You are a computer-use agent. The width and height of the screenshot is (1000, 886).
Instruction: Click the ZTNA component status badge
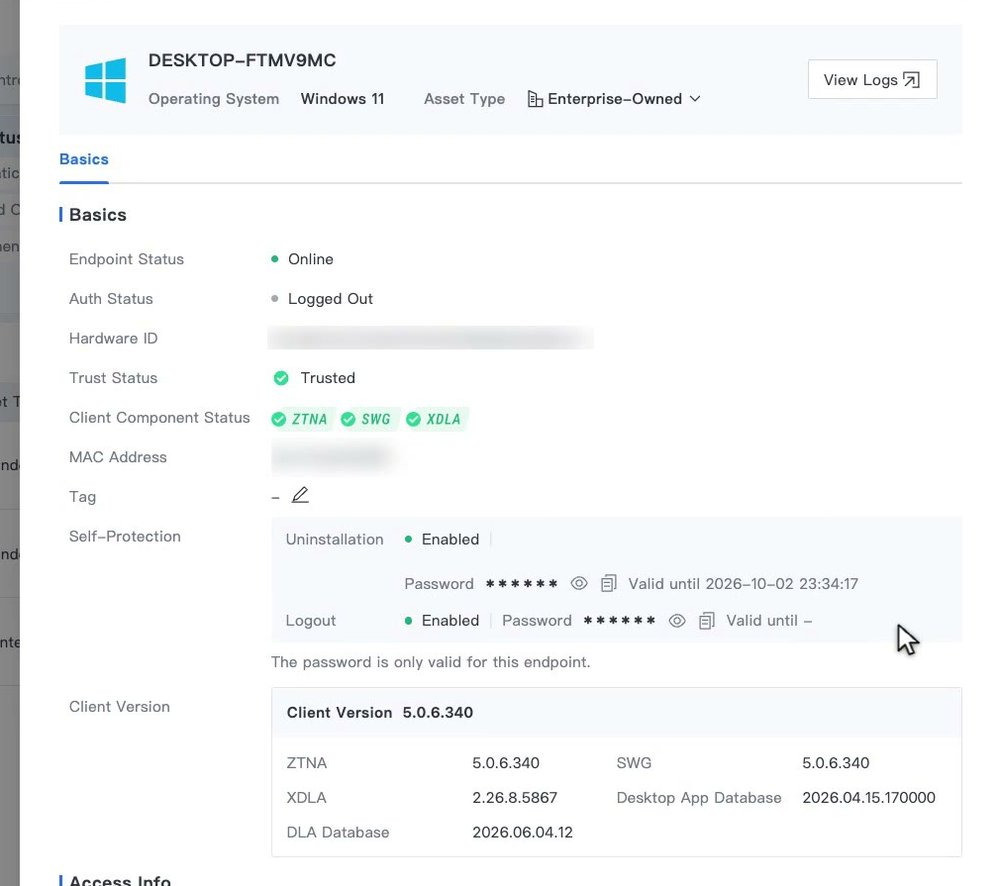tap(300, 419)
